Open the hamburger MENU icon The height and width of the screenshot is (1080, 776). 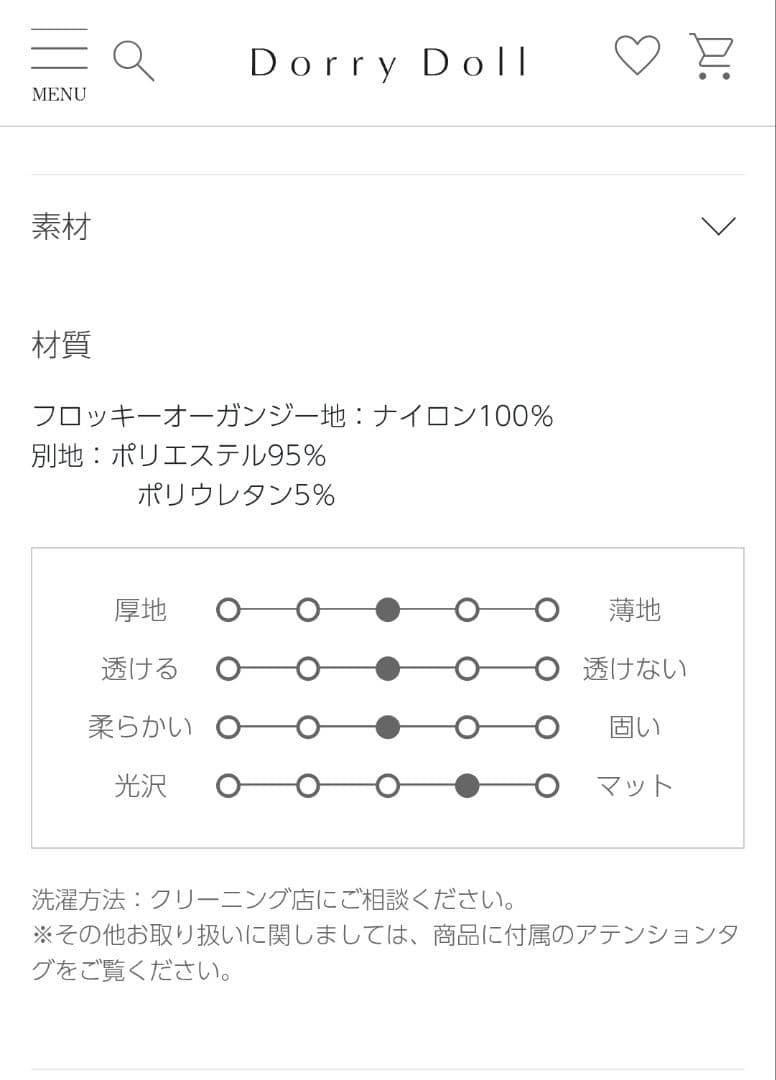[x=59, y=50]
